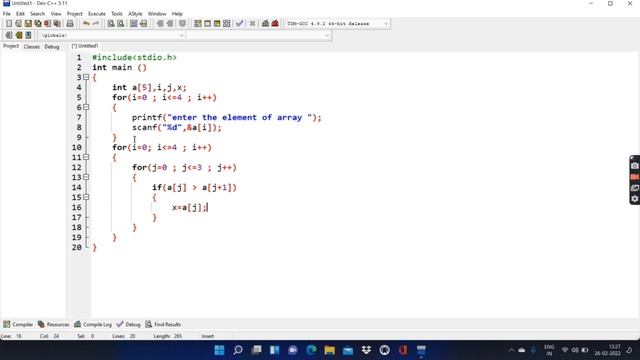The width and height of the screenshot is (640, 360).
Task: Open the taskbar clock showing 26-02-2022
Action: (x=607, y=350)
